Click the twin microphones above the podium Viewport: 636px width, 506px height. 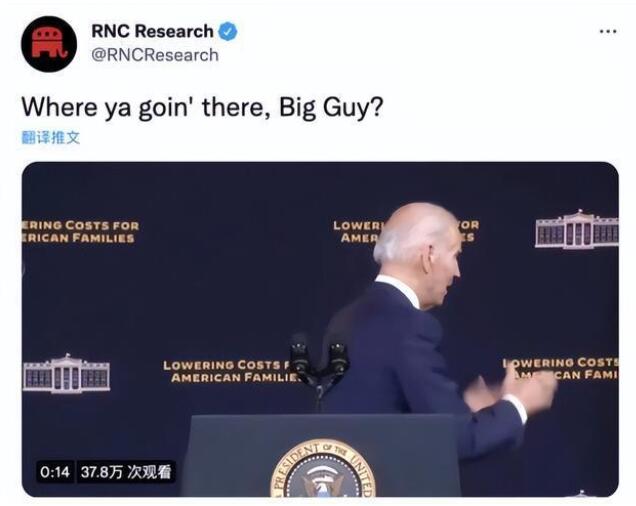point(320,367)
